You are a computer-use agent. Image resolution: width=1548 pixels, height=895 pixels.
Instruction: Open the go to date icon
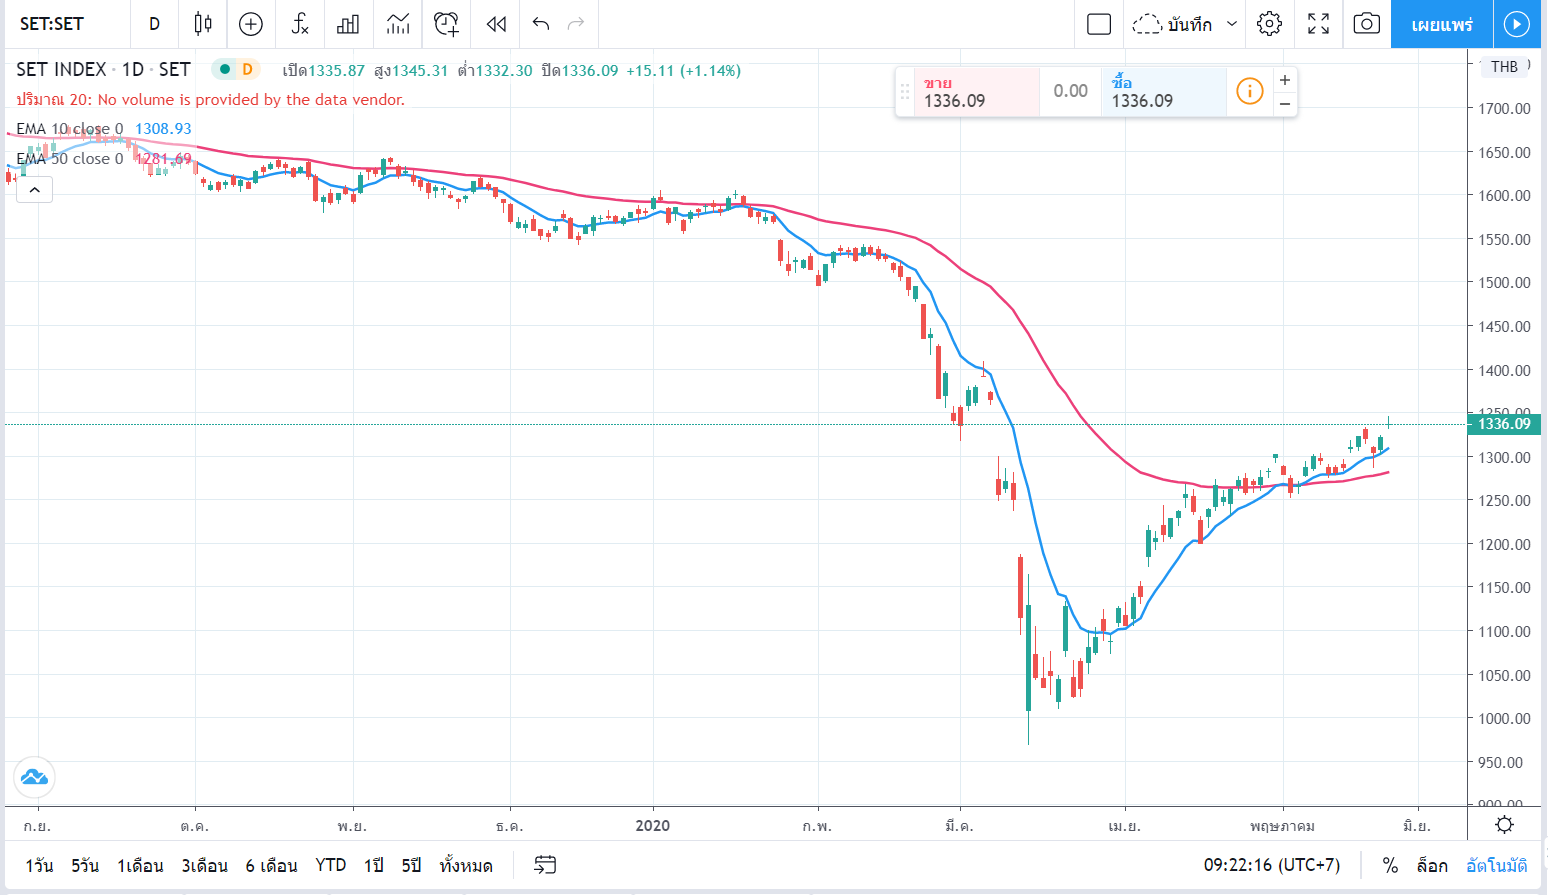click(x=545, y=865)
